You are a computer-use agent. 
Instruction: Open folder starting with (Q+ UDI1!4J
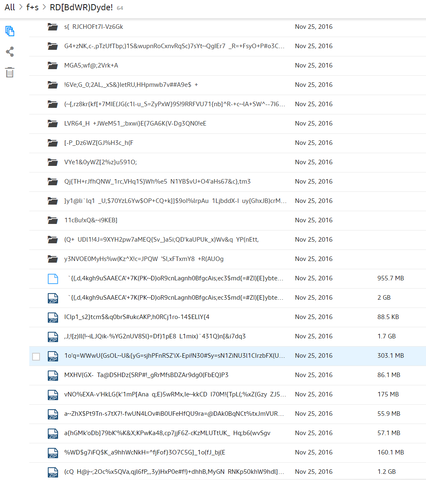(x=161, y=239)
